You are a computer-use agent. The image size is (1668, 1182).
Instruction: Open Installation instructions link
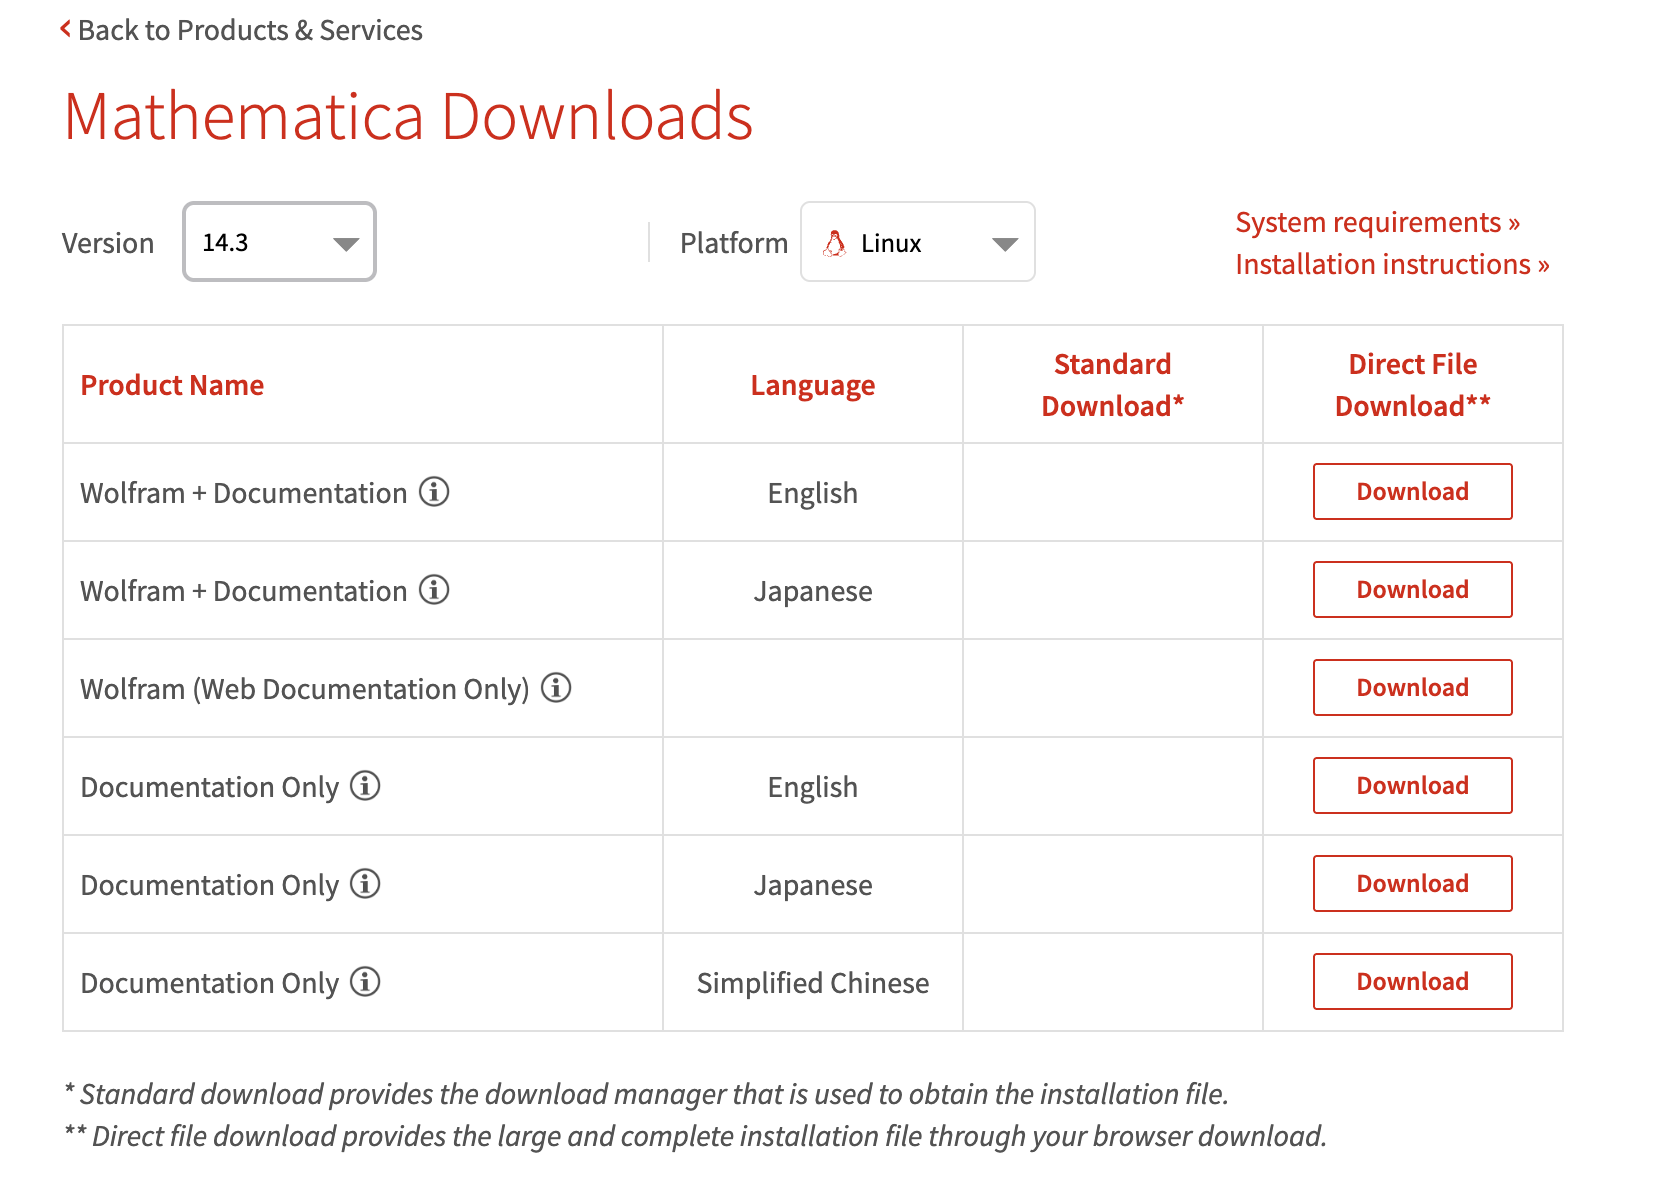click(x=1392, y=264)
